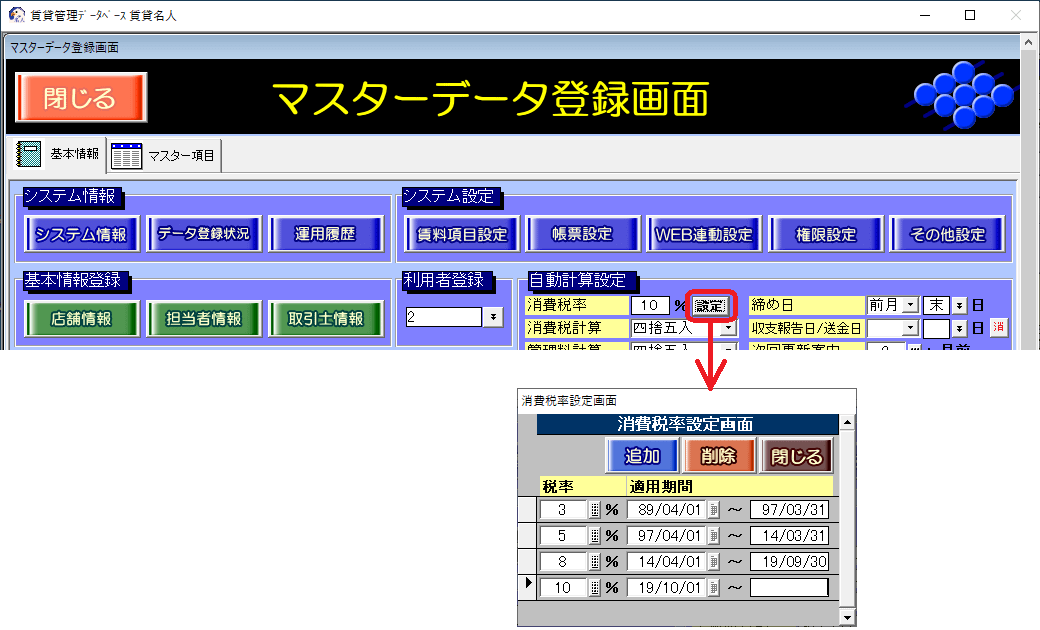Select the row marker for the 5% tax row
The width and height of the screenshot is (1040, 630).
(528, 536)
